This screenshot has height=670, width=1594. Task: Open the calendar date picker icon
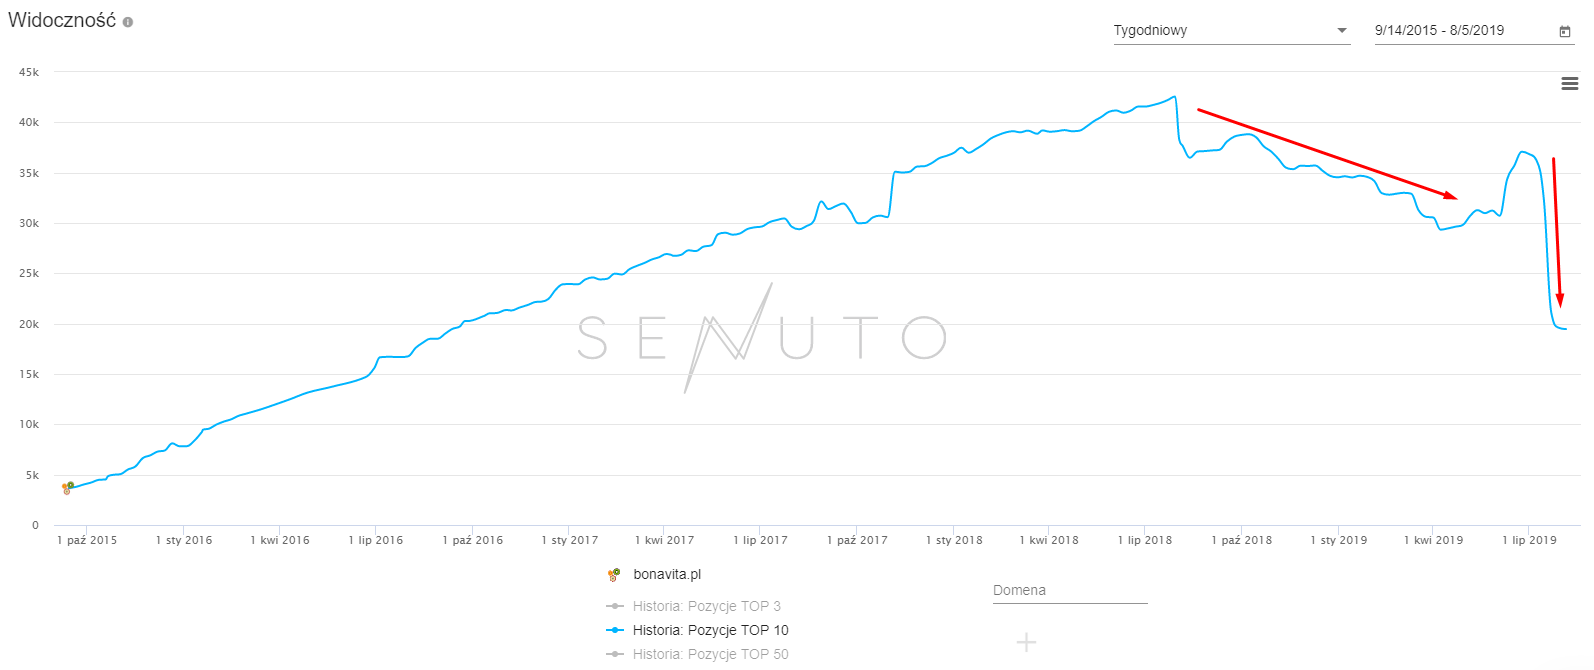tap(1565, 31)
